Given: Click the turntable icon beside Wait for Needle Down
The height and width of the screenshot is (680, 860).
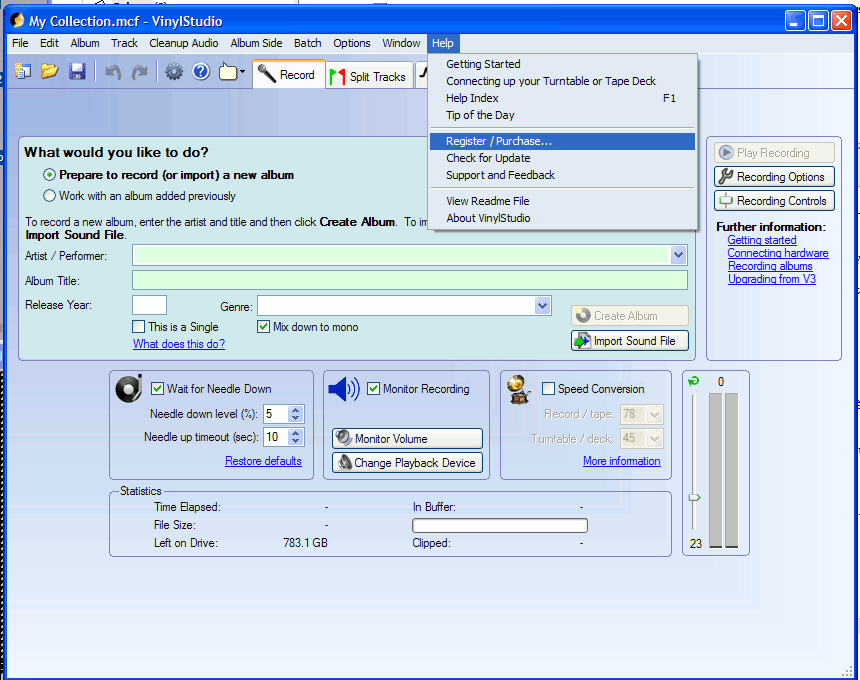Looking at the screenshot, I should pos(128,389).
